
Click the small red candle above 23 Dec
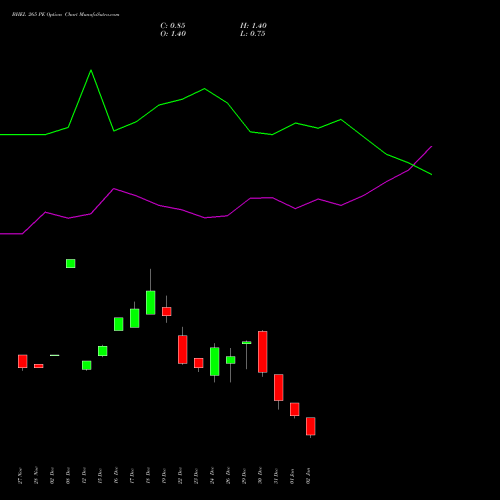(x=199, y=363)
